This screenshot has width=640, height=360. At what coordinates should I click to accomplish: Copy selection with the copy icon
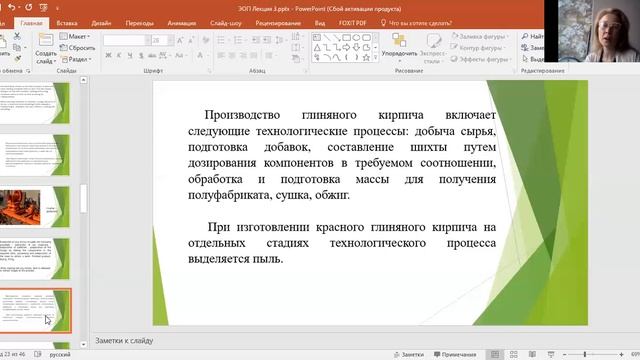pos(17,48)
